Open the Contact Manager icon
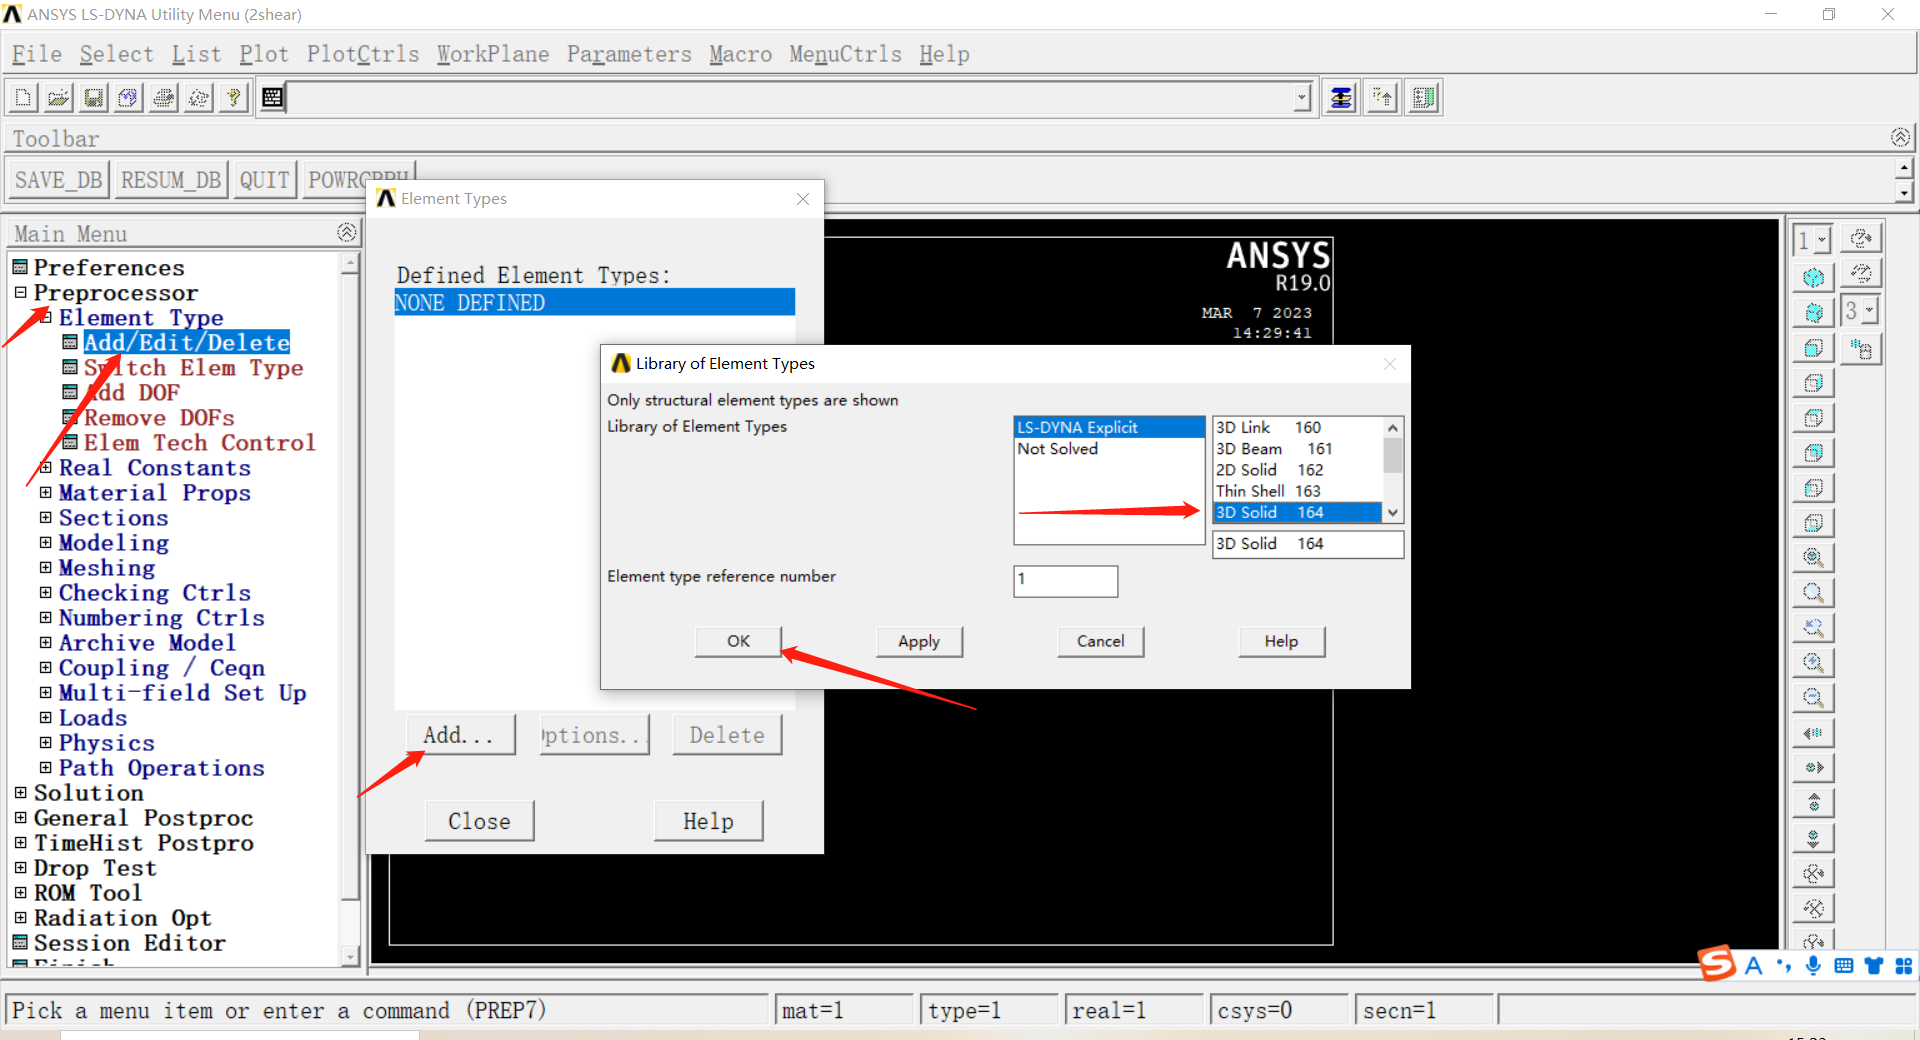The width and height of the screenshot is (1920, 1040). pyautogui.click(x=1423, y=97)
